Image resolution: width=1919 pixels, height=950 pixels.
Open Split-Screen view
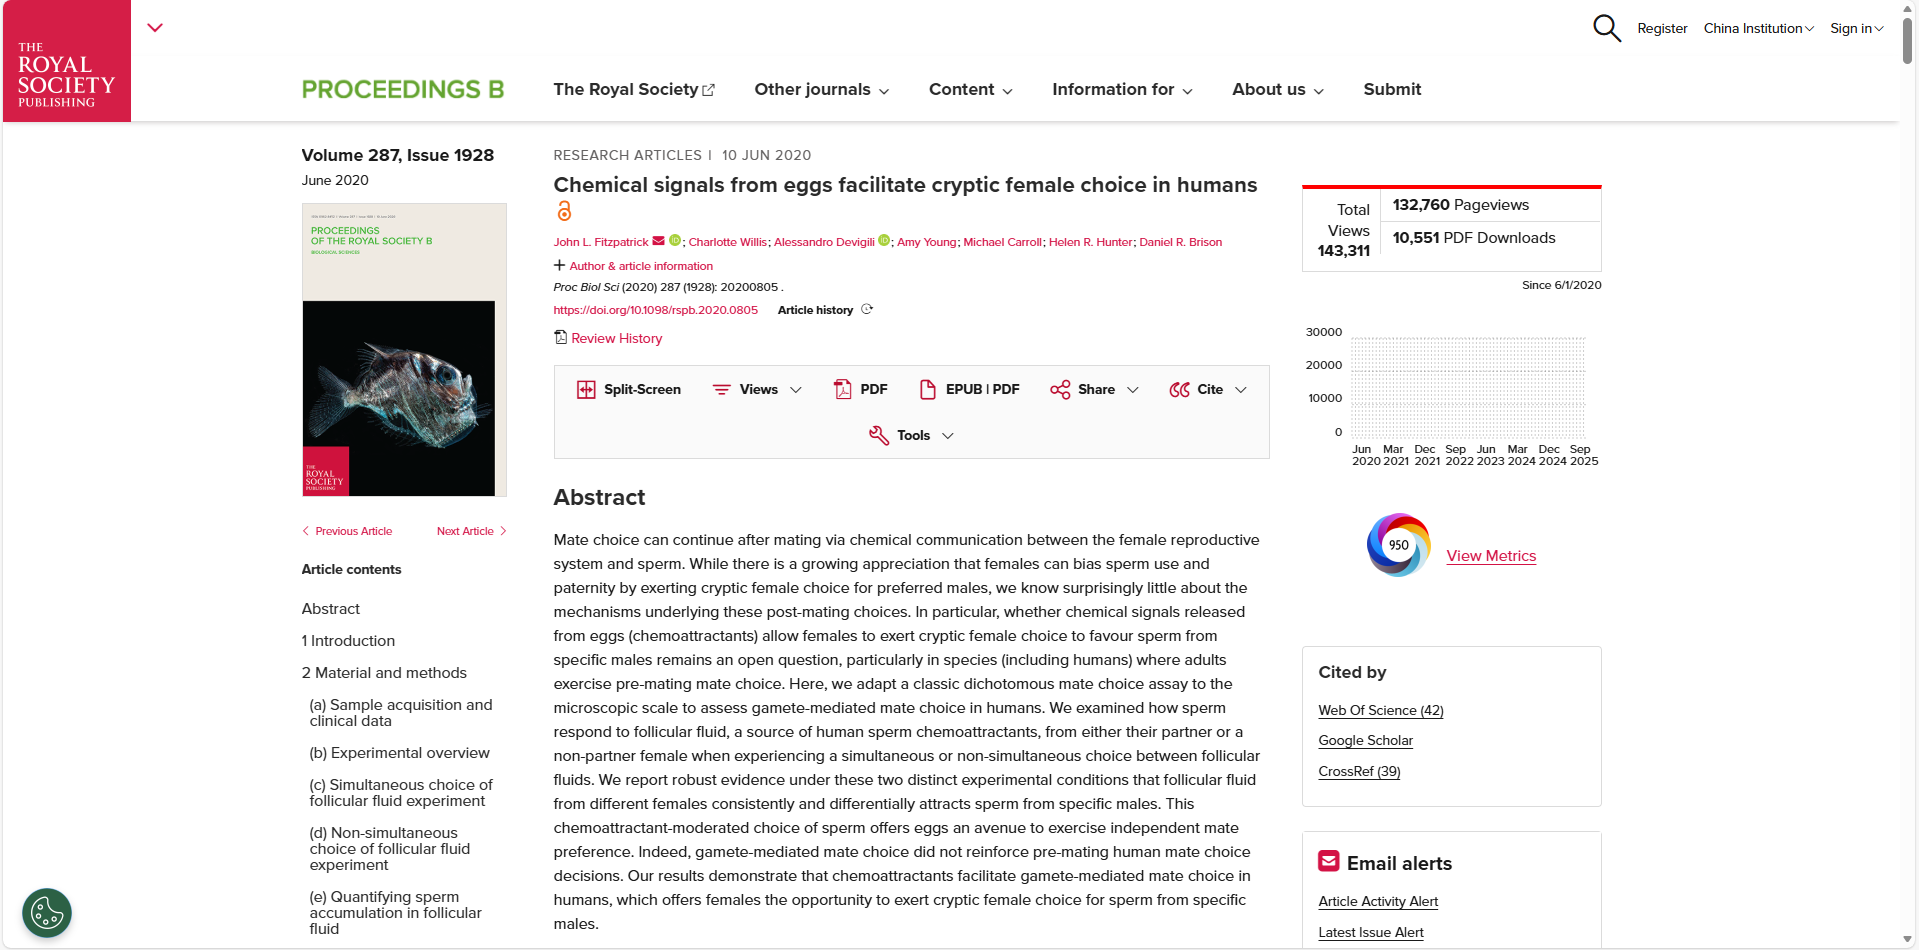629,389
